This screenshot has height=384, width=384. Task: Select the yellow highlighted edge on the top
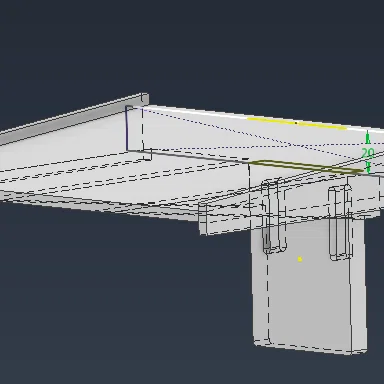point(297,123)
